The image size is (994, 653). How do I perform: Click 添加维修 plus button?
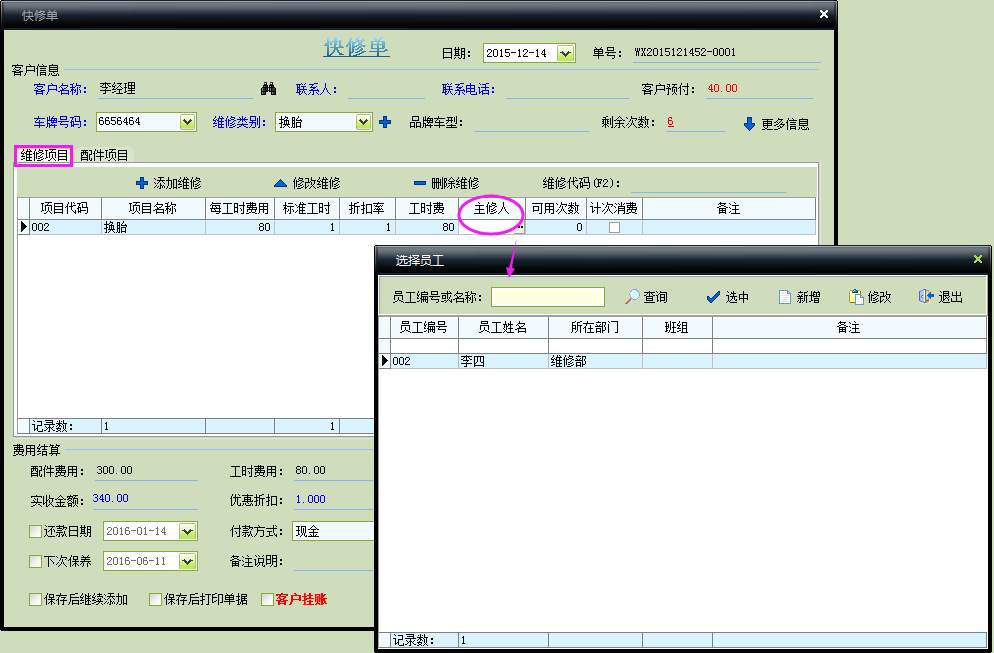(x=169, y=183)
